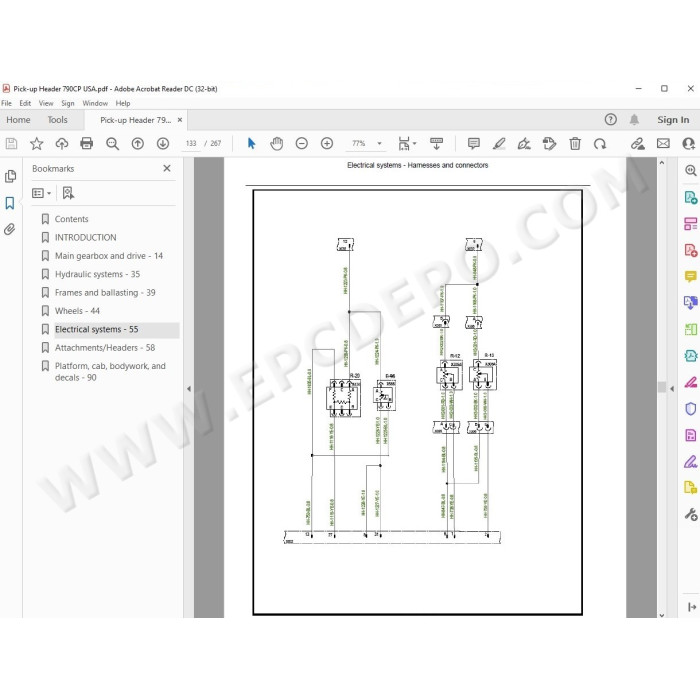Open the File menu
The width and height of the screenshot is (700, 700).
point(6,103)
